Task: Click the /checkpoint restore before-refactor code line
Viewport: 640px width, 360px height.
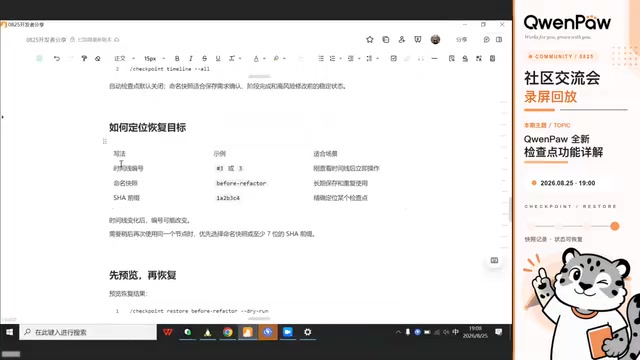Action: 199,311
